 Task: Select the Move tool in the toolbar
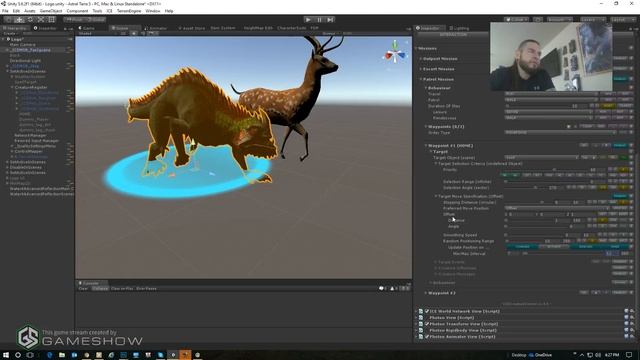tap(19, 19)
